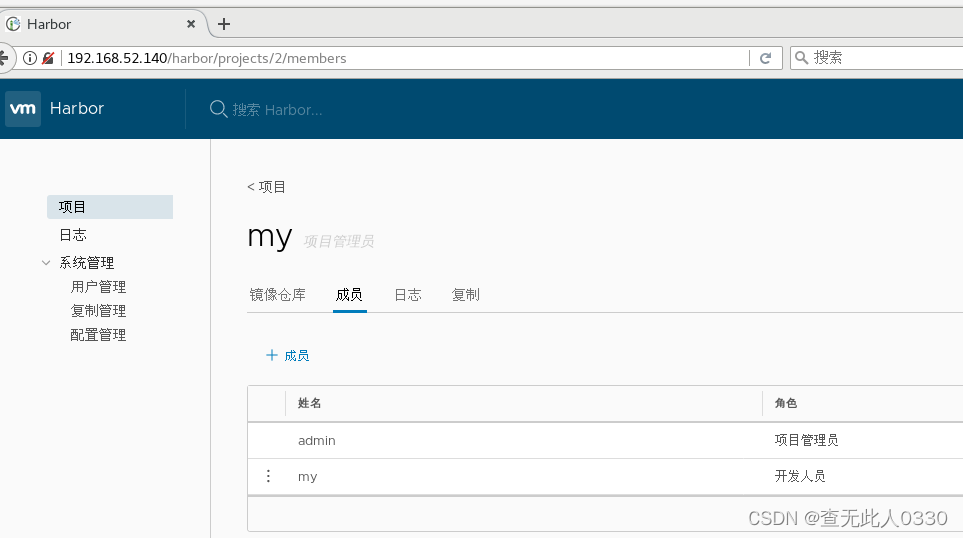
Task: Sort by the 角色 column header
Action: click(x=786, y=403)
